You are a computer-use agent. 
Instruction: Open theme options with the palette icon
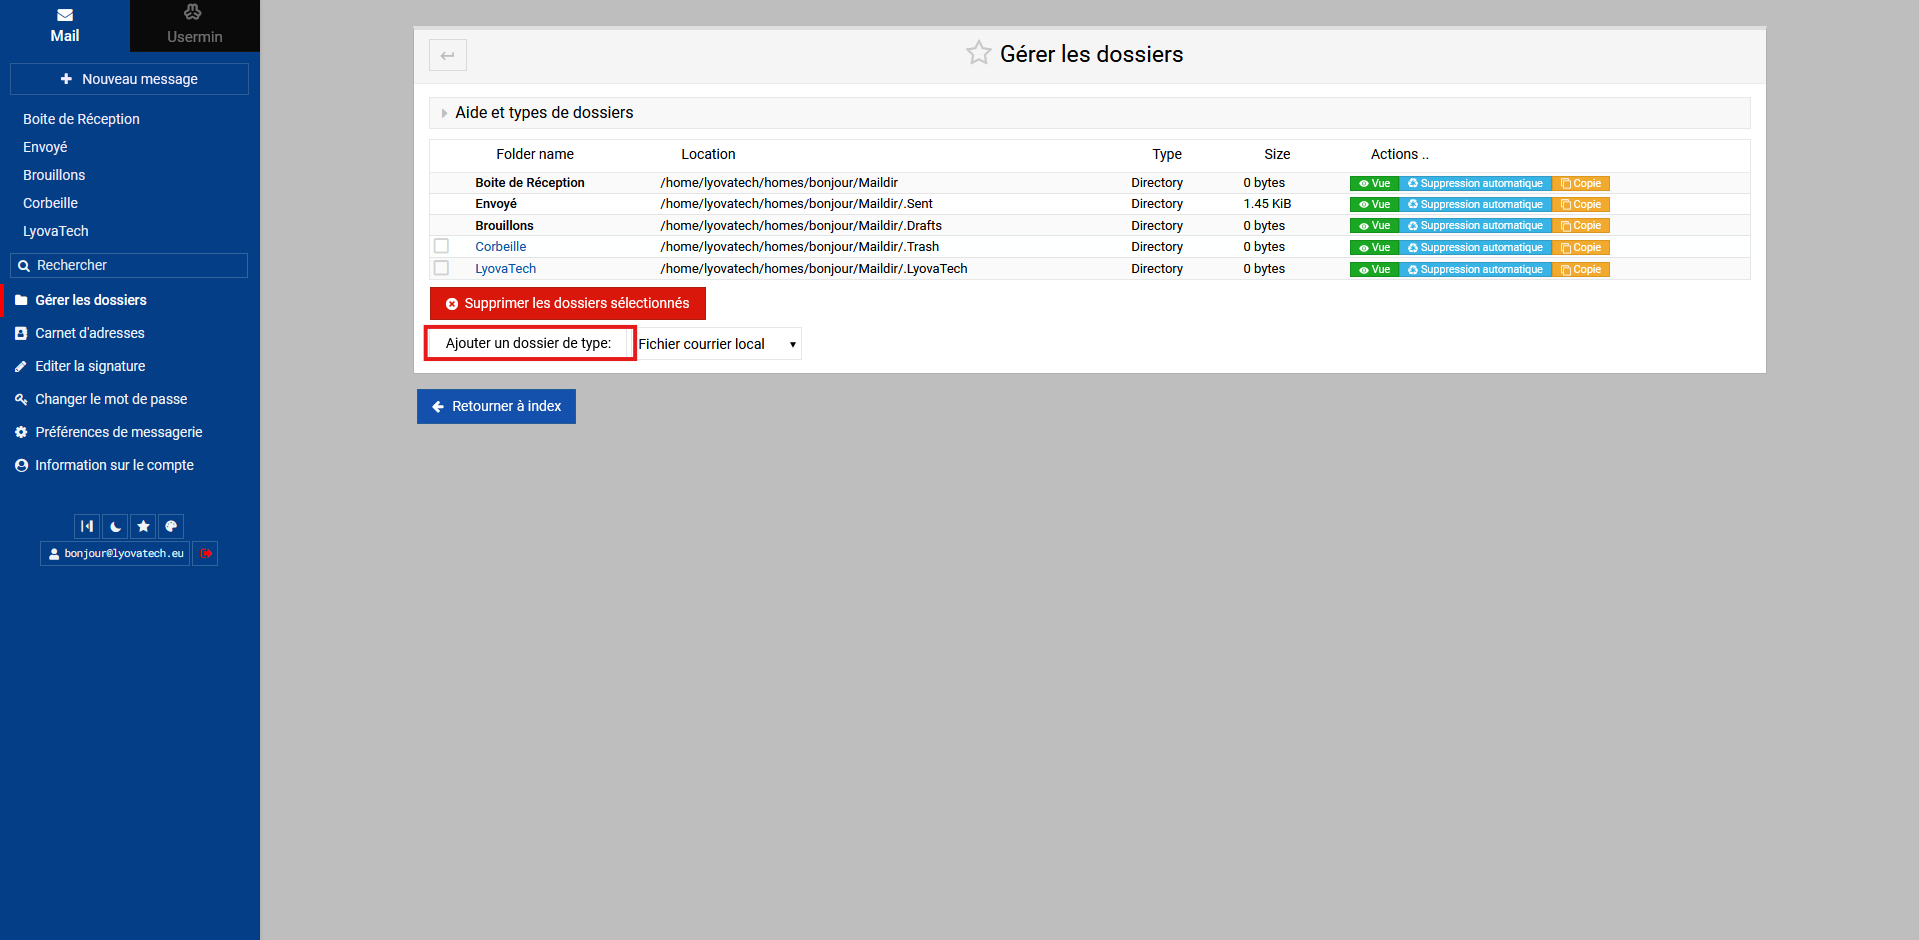(x=171, y=526)
